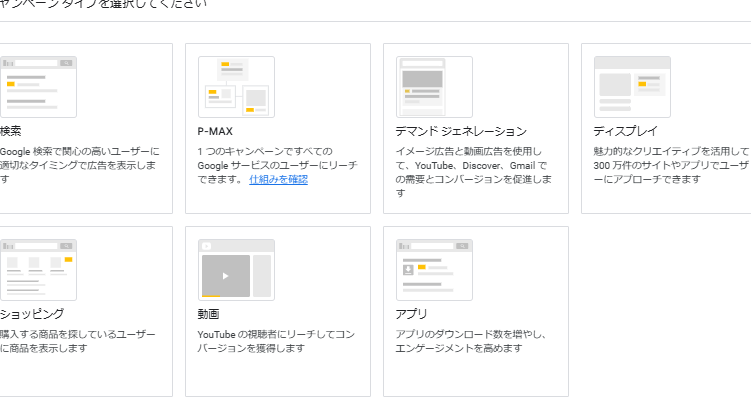Click the 魅力的なクリエイティブを活用して description
The image size is (751, 402).
point(671,165)
